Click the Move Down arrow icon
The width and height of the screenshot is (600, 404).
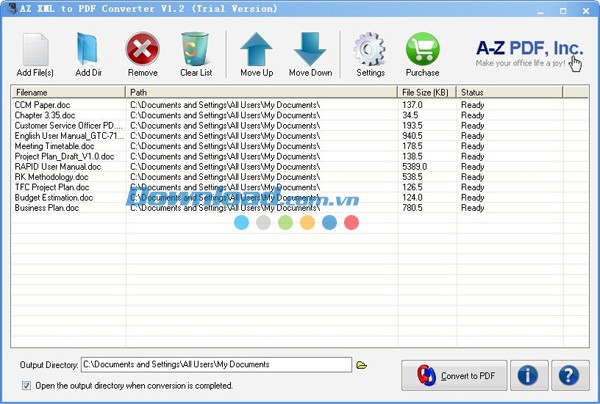click(x=310, y=49)
